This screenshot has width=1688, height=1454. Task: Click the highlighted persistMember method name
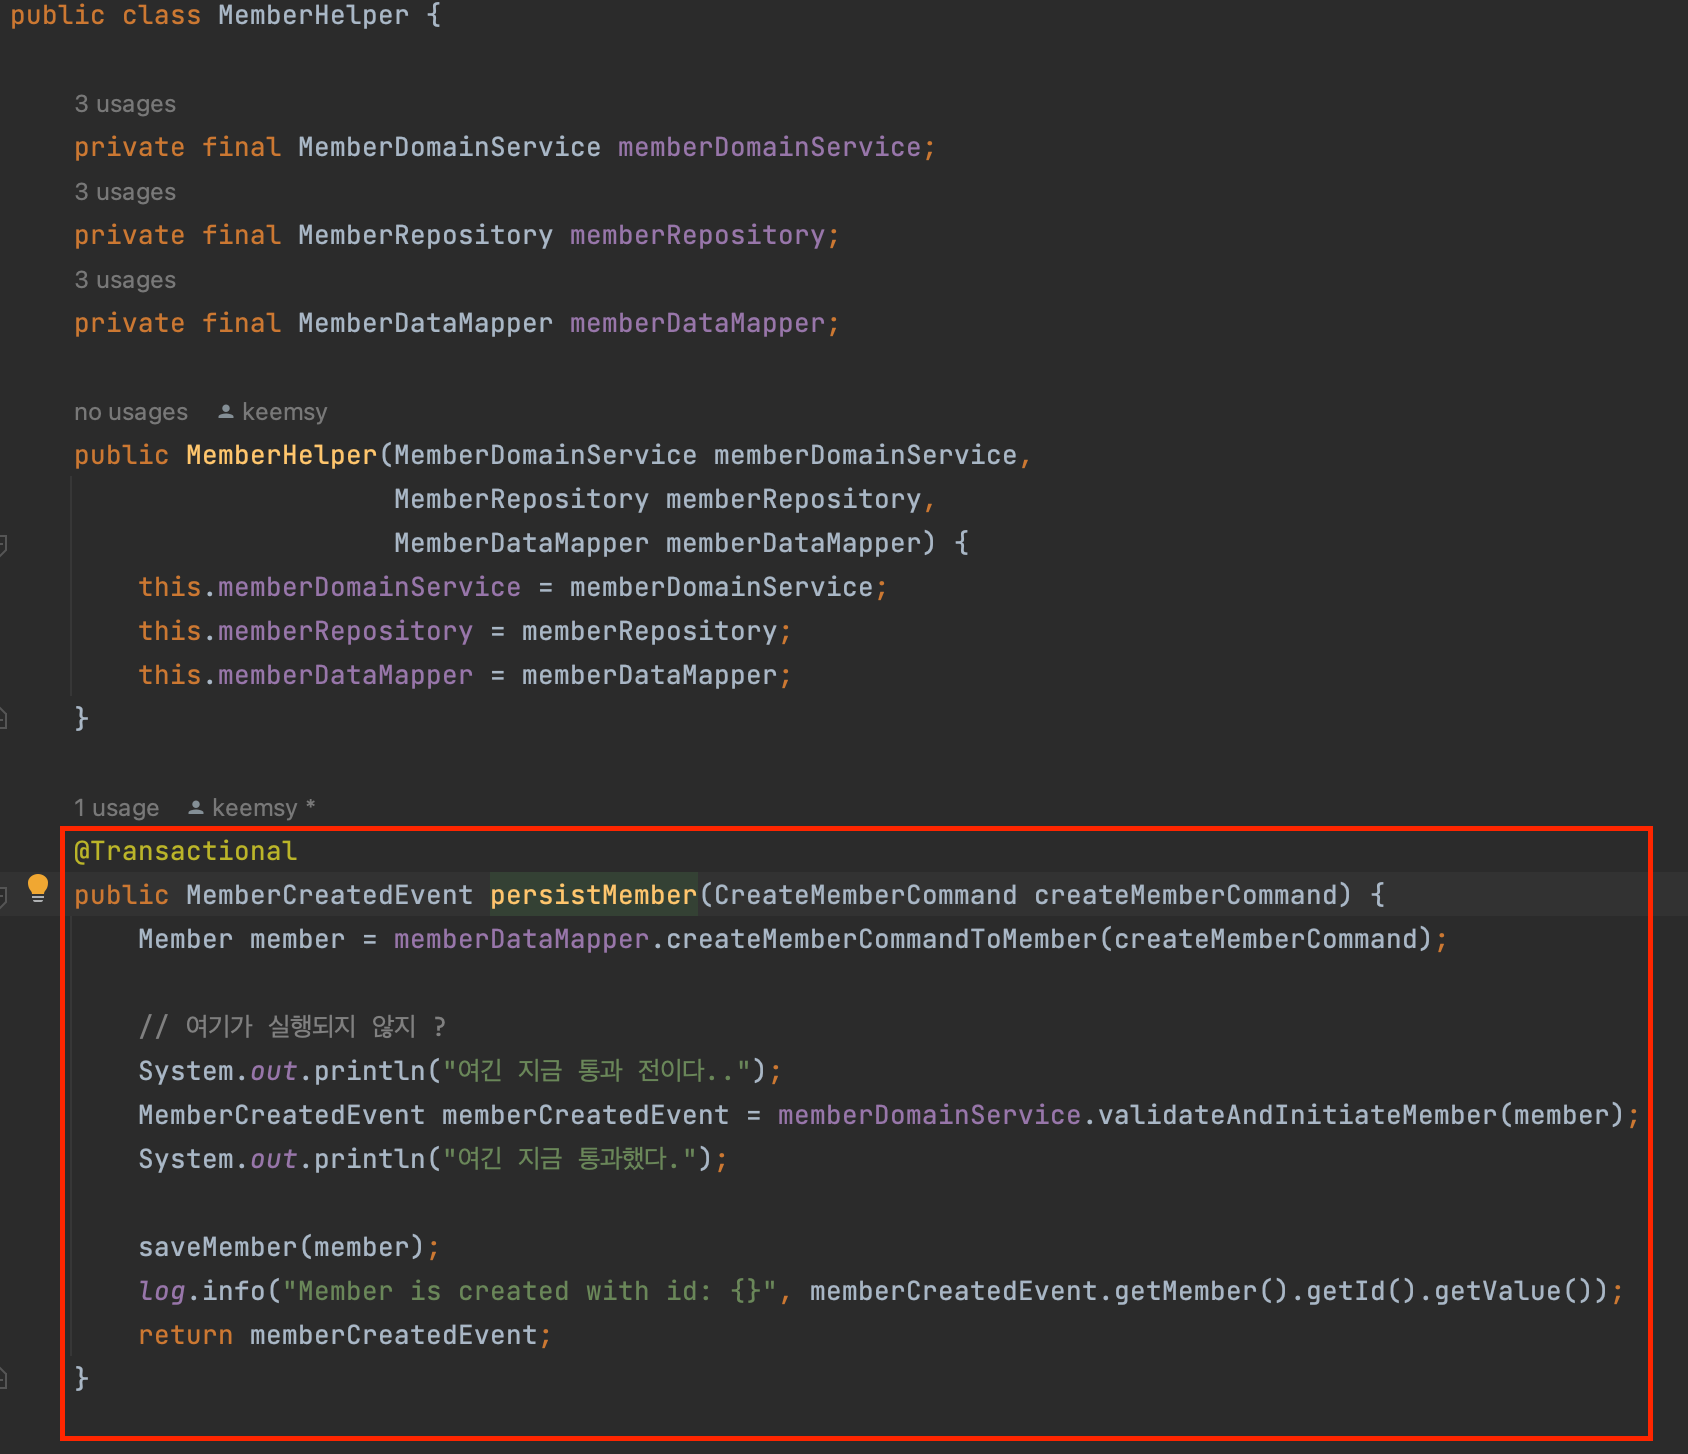point(593,895)
